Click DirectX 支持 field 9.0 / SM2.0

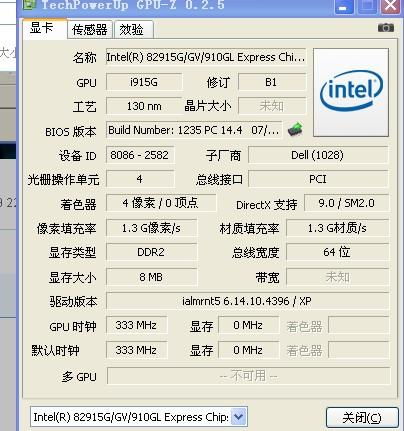(x=347, y=203)
